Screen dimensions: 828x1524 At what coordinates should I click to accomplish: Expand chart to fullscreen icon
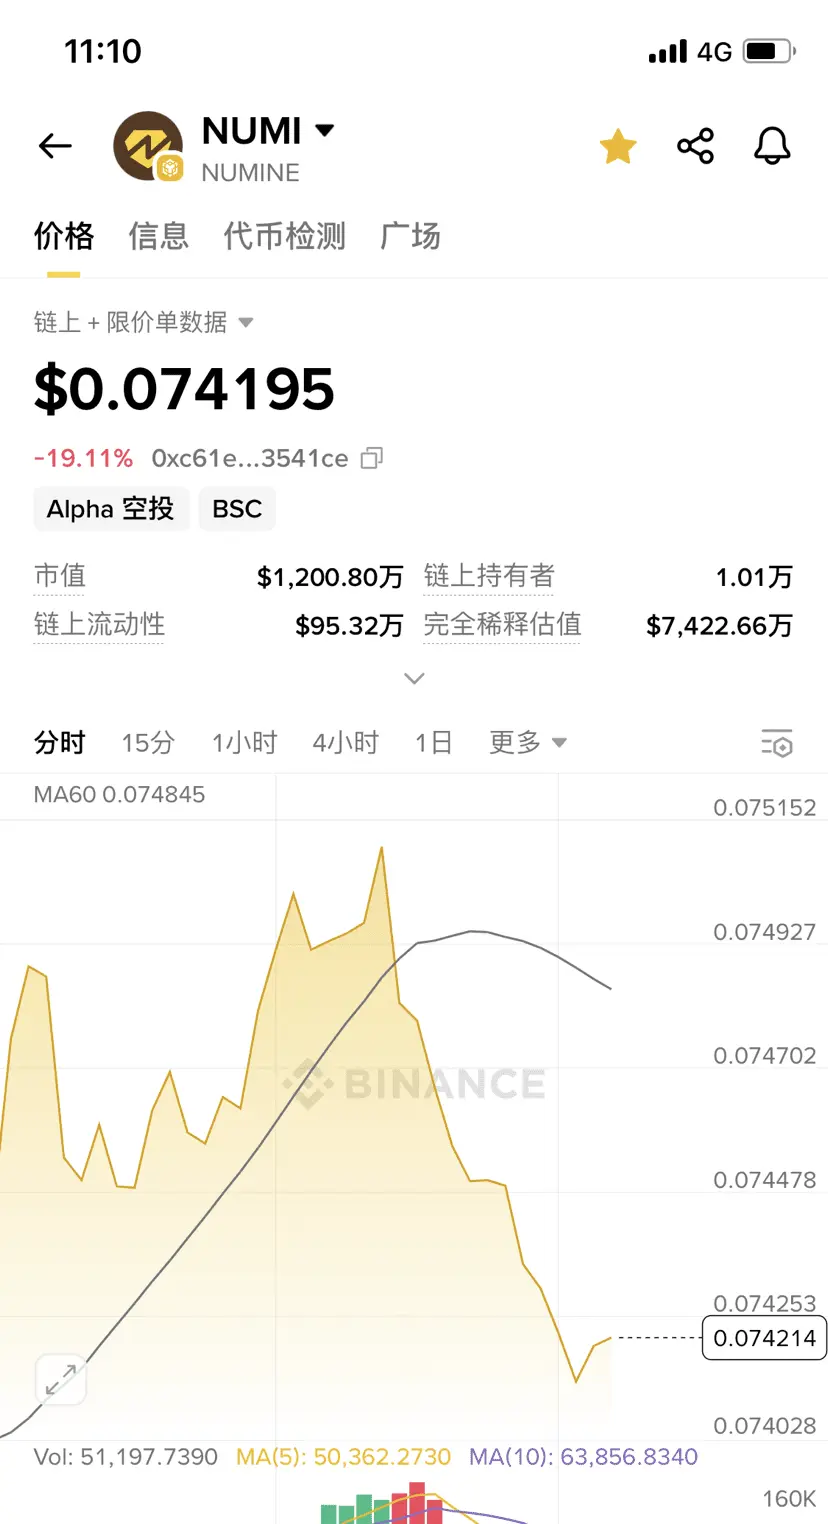coord(61,1381)
